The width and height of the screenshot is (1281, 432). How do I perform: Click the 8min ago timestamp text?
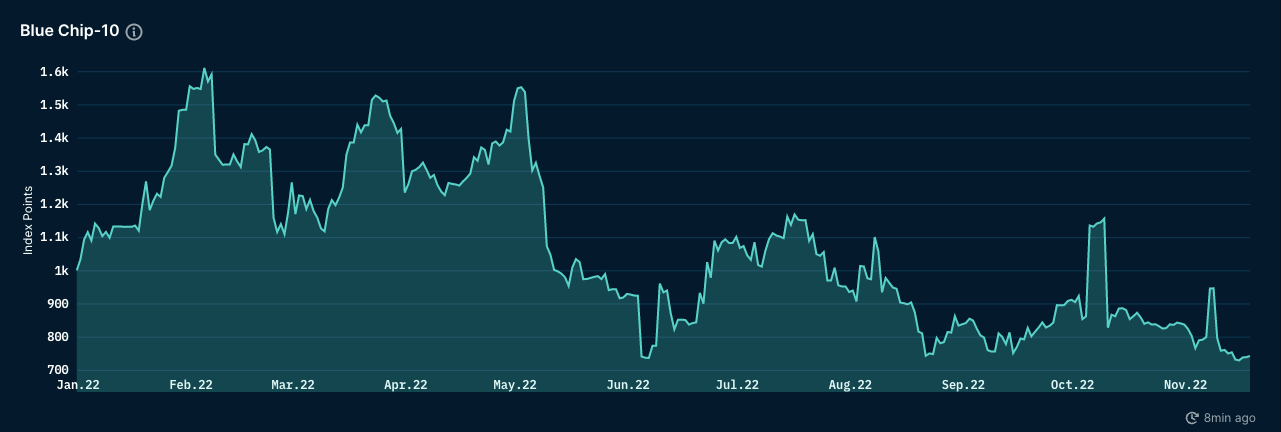click(x=1230, y=417)
